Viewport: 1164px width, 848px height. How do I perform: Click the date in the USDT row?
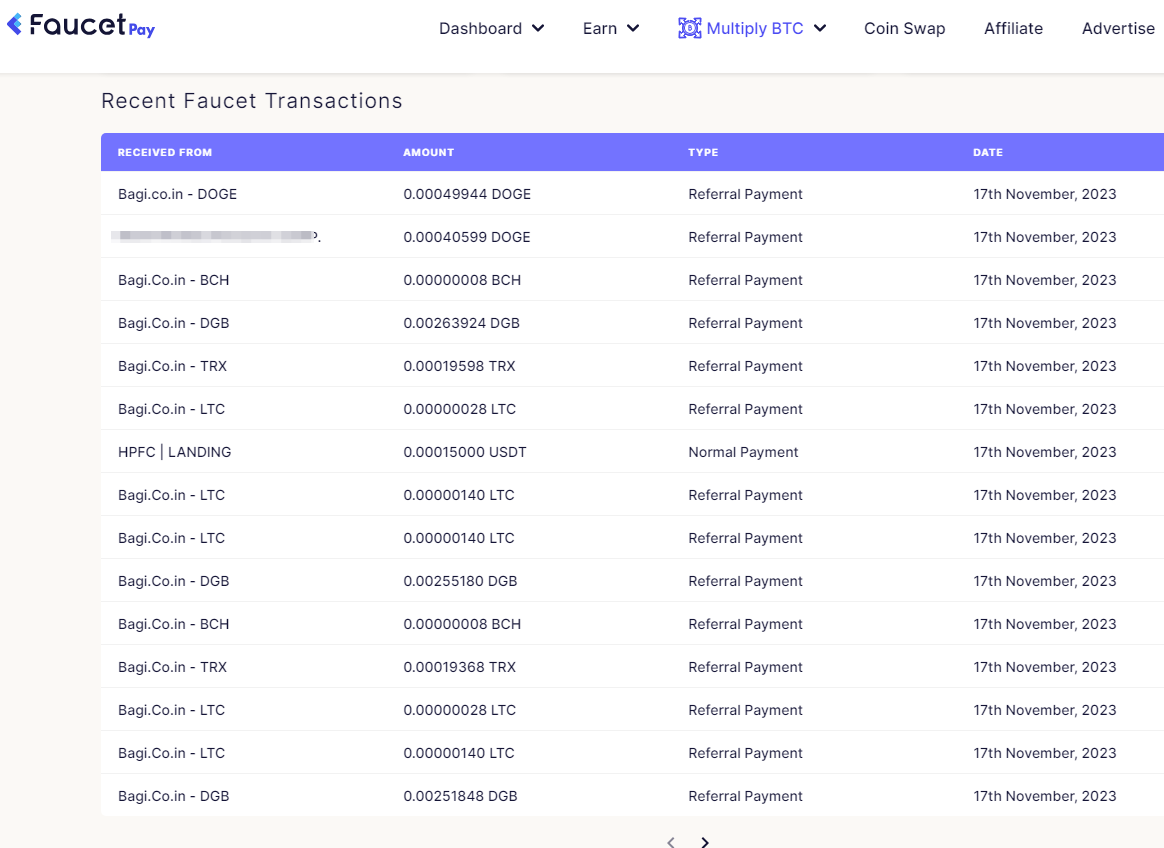pos(1044,452)
